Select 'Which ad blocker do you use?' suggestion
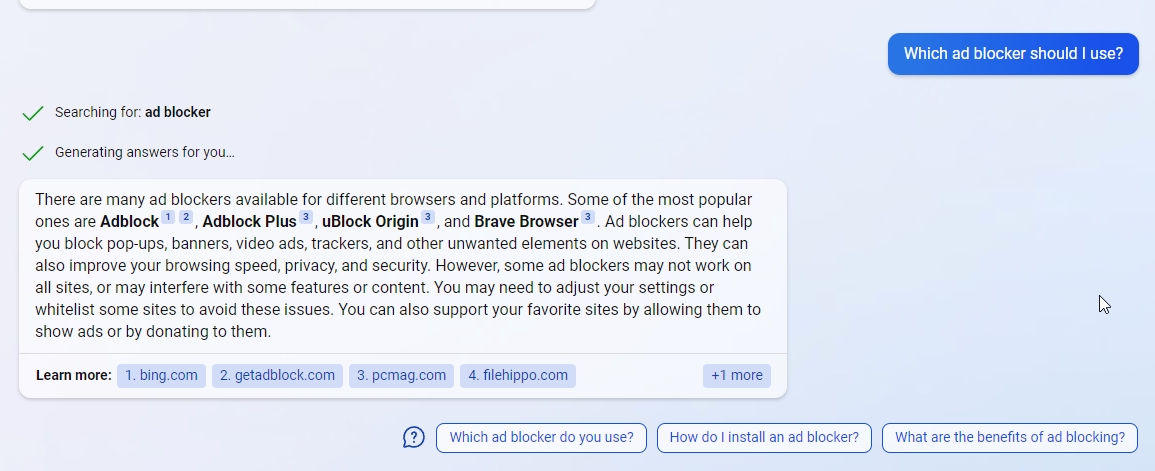The width and height of the screenshot is (1155, 471). 541,437
